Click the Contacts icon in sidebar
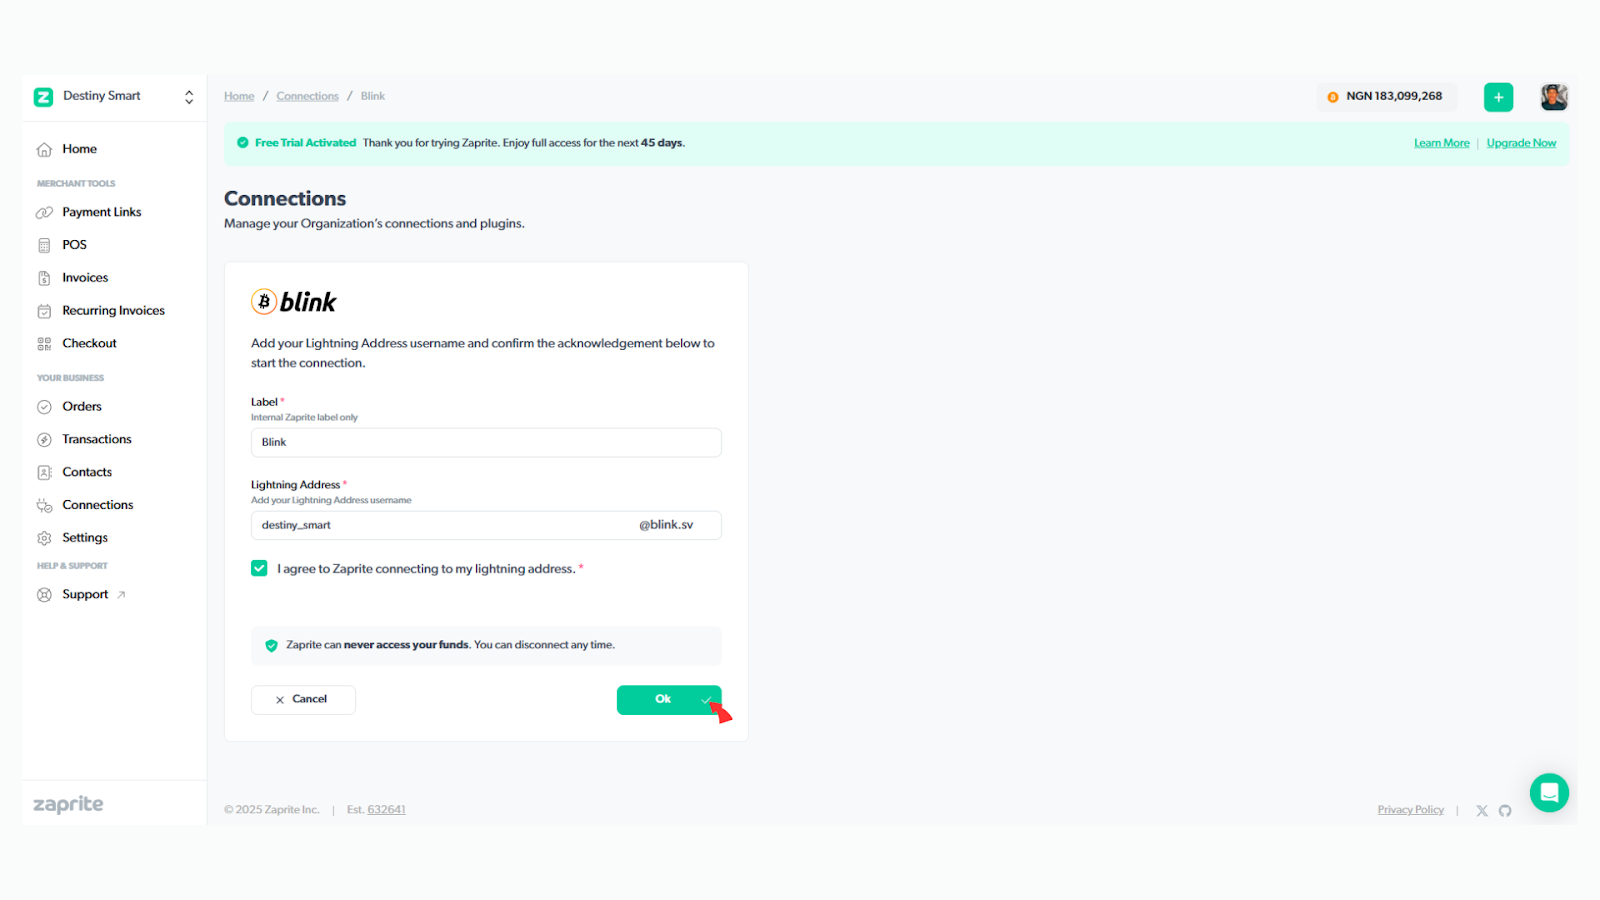The width and height of the screenshot is (1600, 900). tap(44, 473)
